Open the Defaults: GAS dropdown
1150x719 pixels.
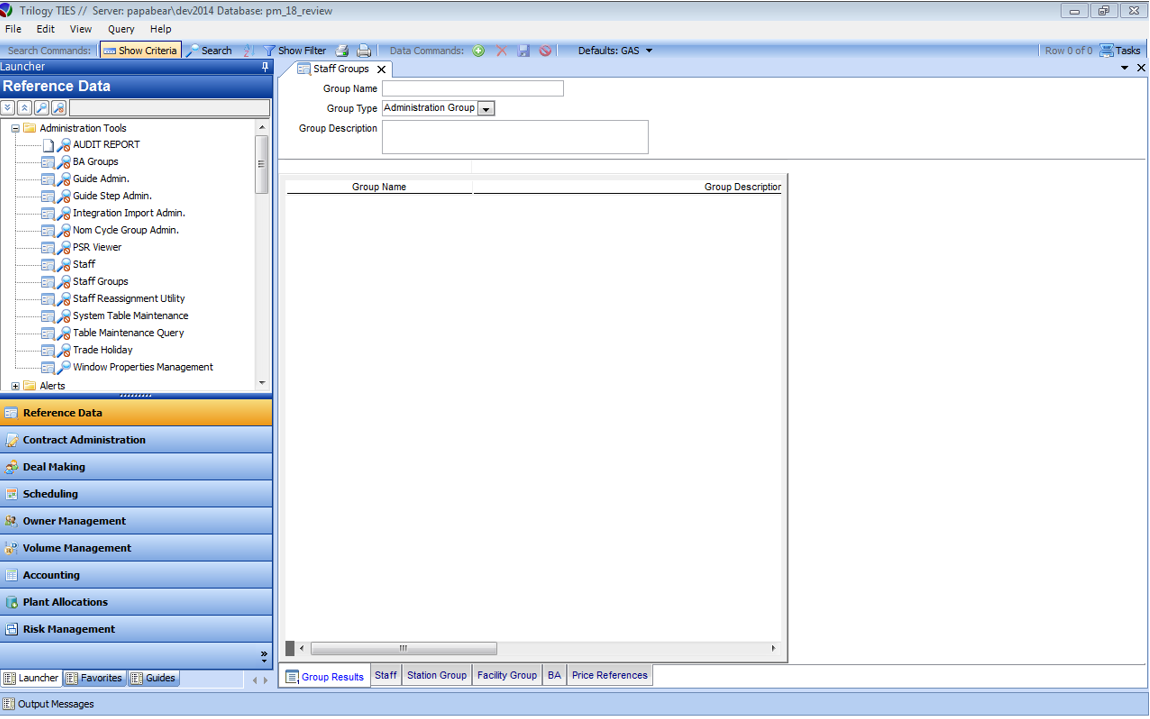(615, 51)
